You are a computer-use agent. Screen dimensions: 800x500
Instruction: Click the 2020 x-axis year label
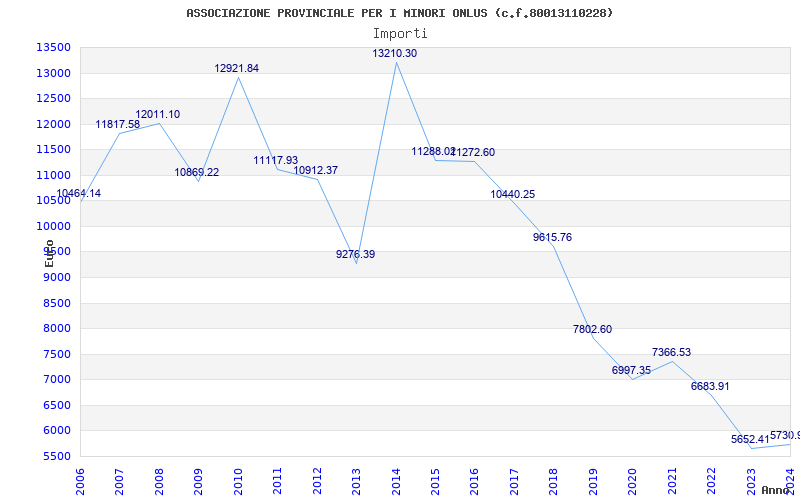(x=633, y=481)
